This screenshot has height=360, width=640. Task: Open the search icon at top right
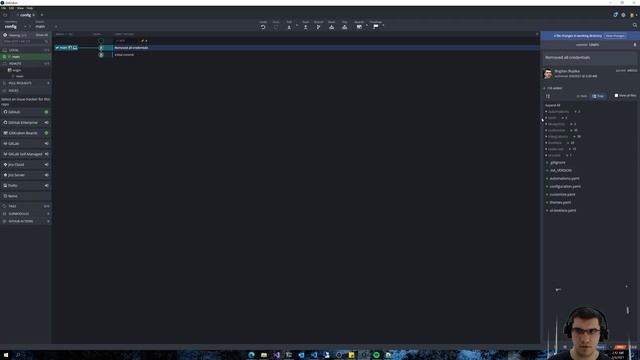click(x=635, y=25)
